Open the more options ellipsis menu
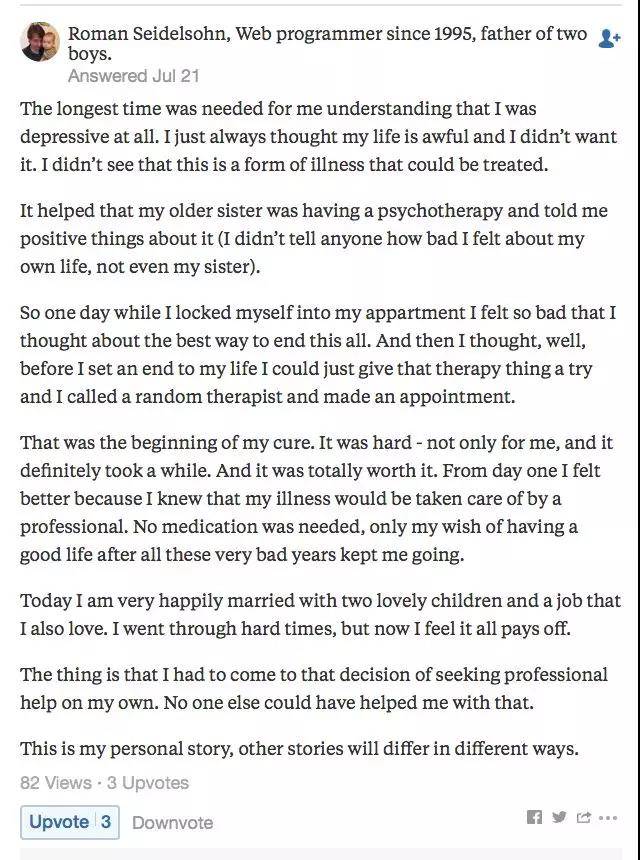The height and width of the screenshot is (860, 640). pos(608,818)
